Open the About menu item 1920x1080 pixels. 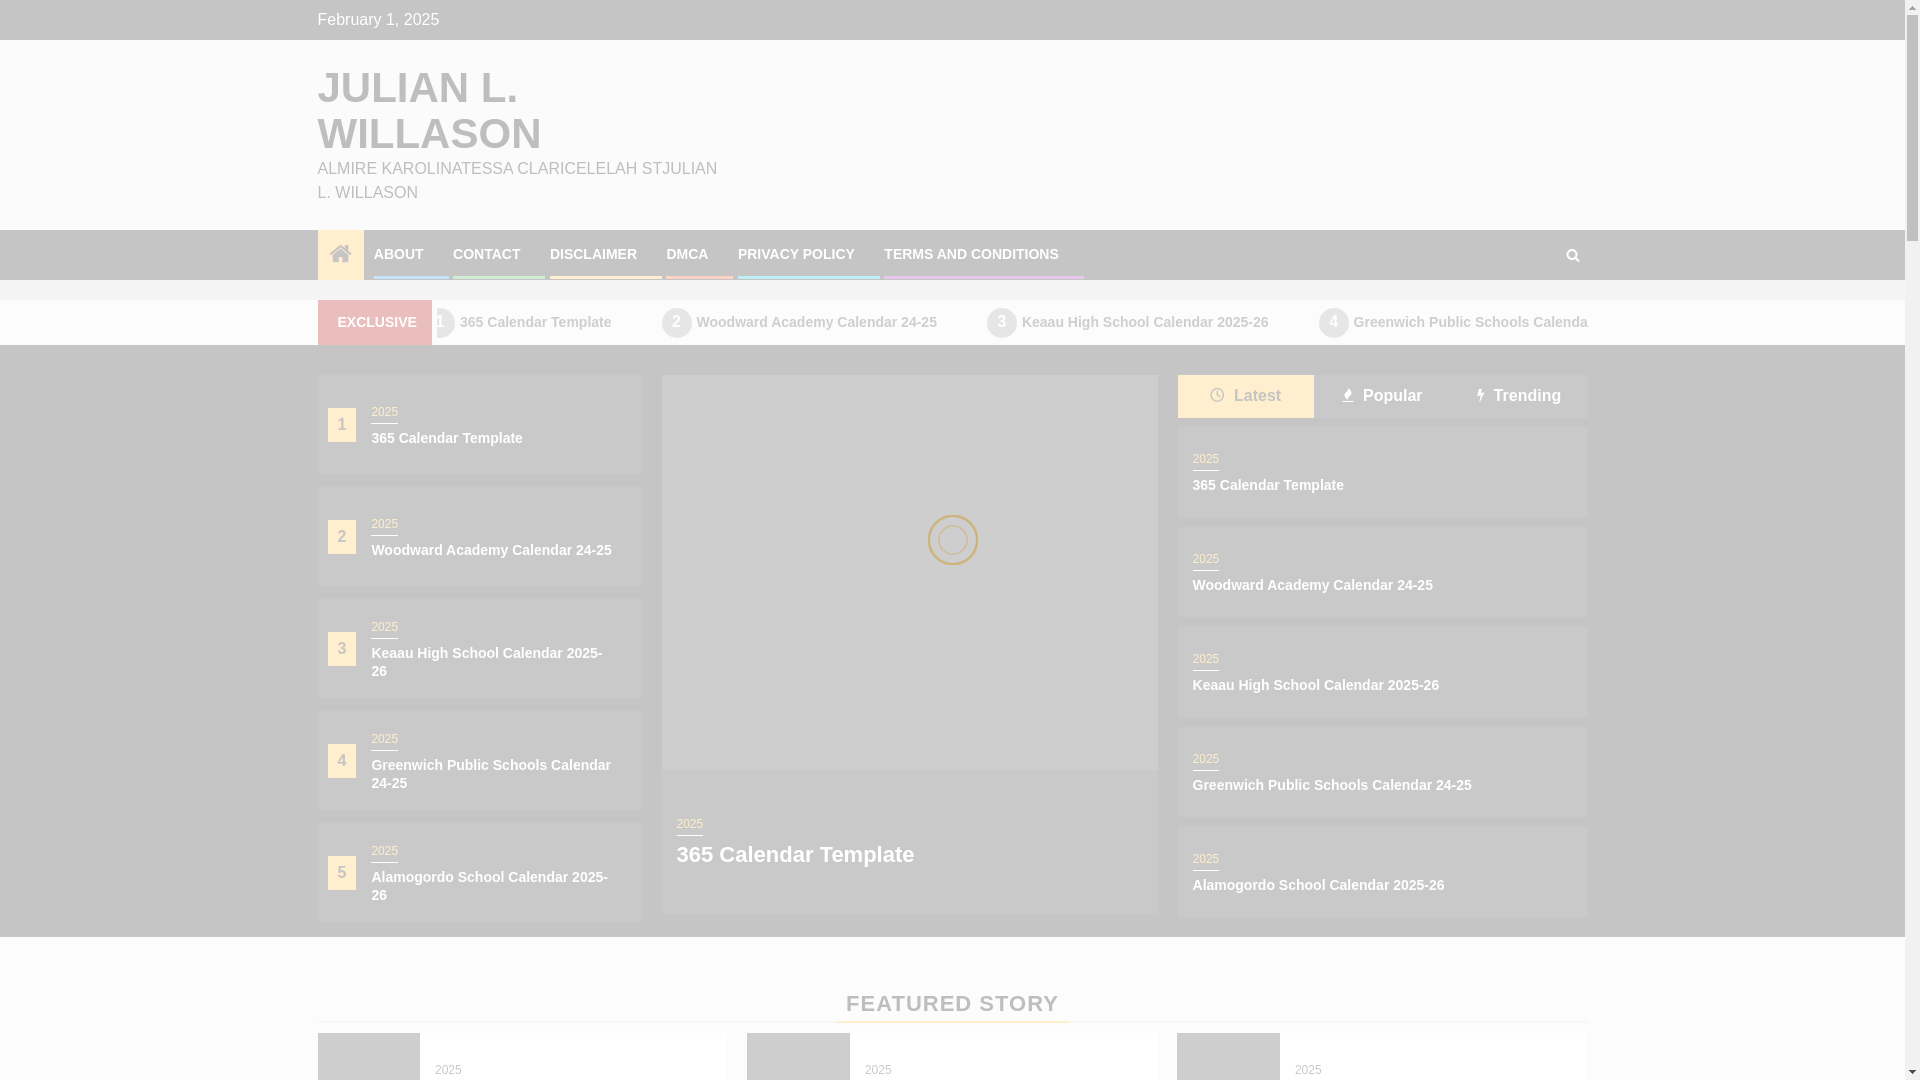point(398,254)
